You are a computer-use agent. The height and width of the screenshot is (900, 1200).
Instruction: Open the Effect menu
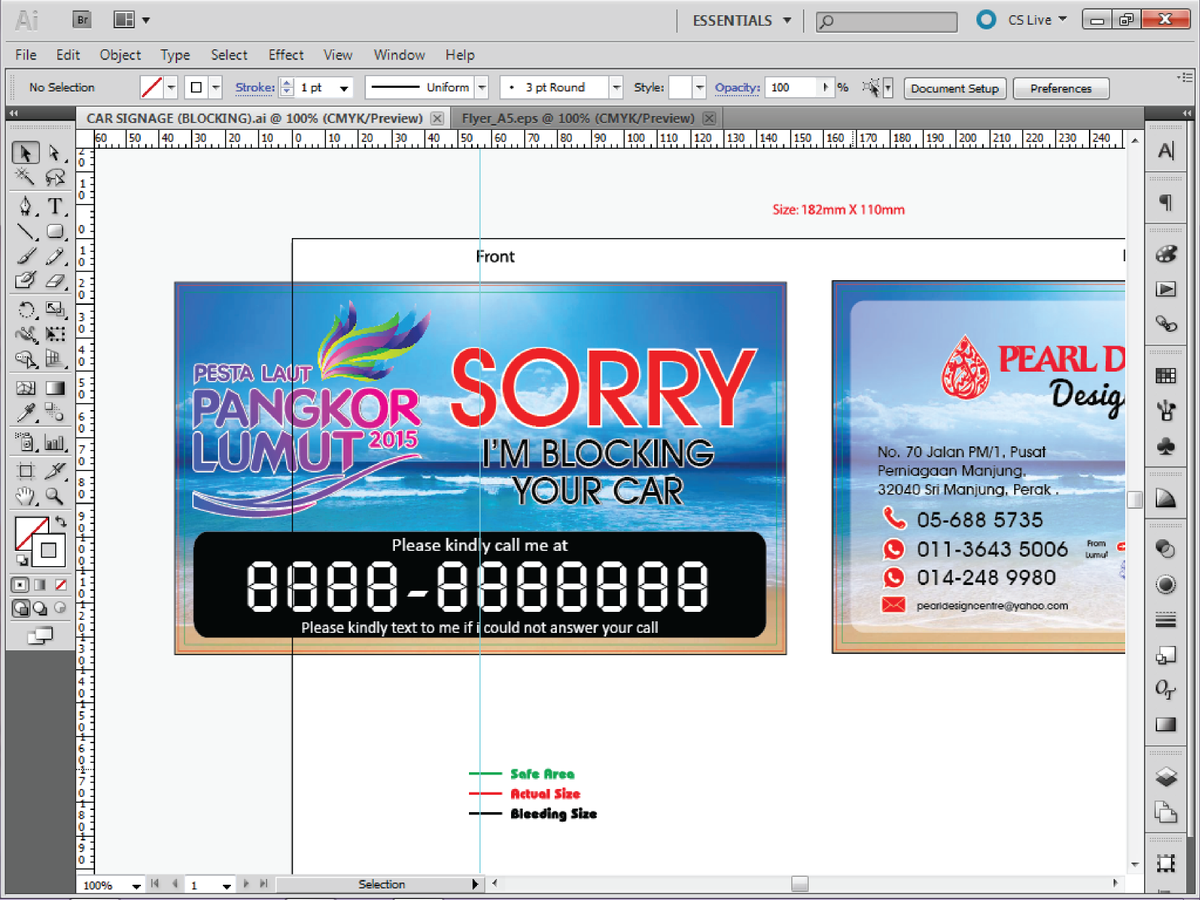click(286, 55)
